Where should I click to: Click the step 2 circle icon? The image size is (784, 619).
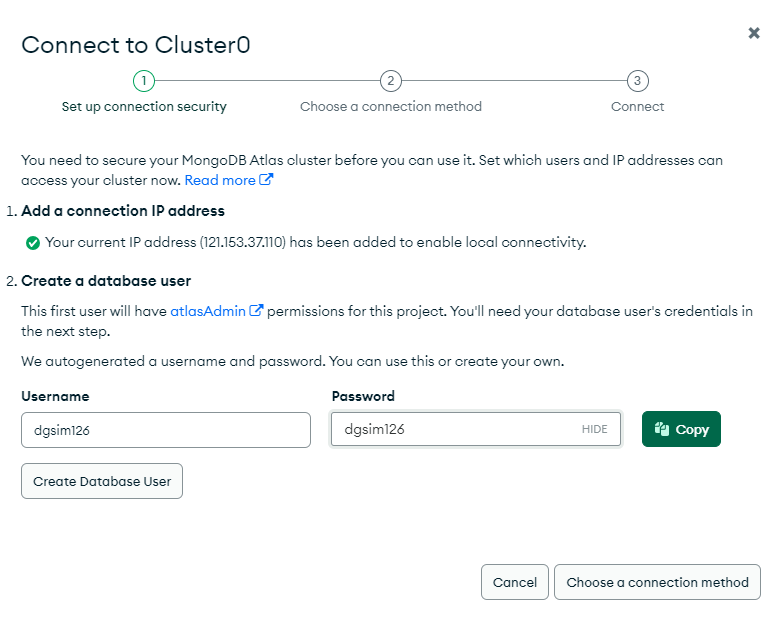390,80
